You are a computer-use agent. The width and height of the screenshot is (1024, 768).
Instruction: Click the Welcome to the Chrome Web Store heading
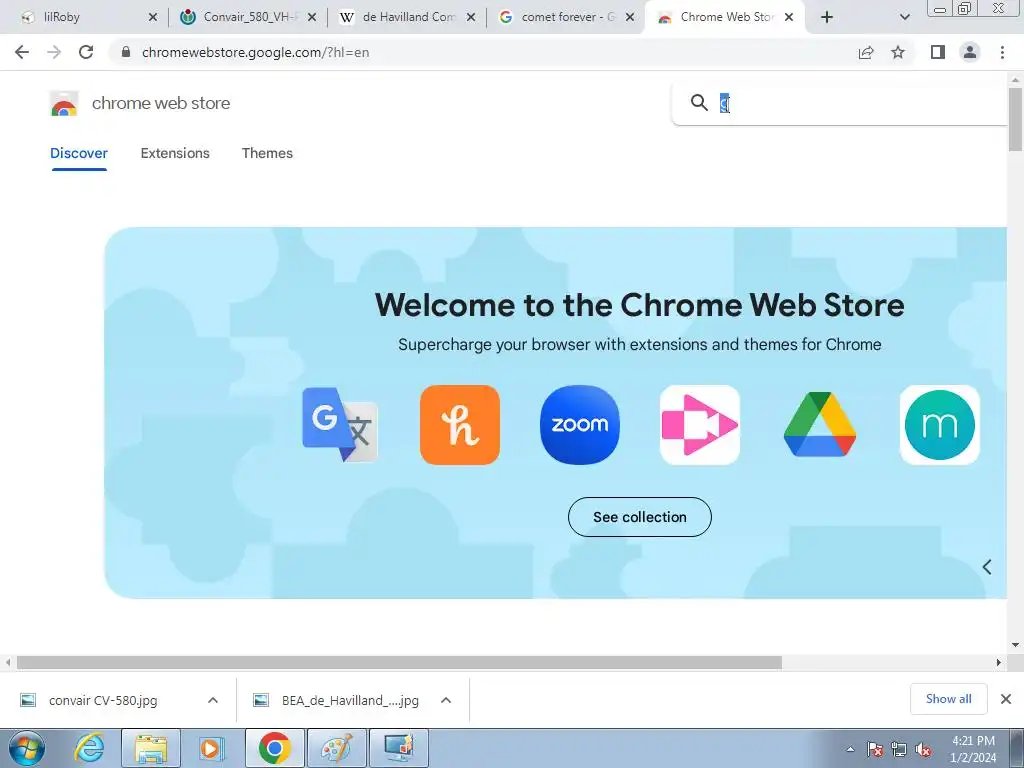point(639,305)
